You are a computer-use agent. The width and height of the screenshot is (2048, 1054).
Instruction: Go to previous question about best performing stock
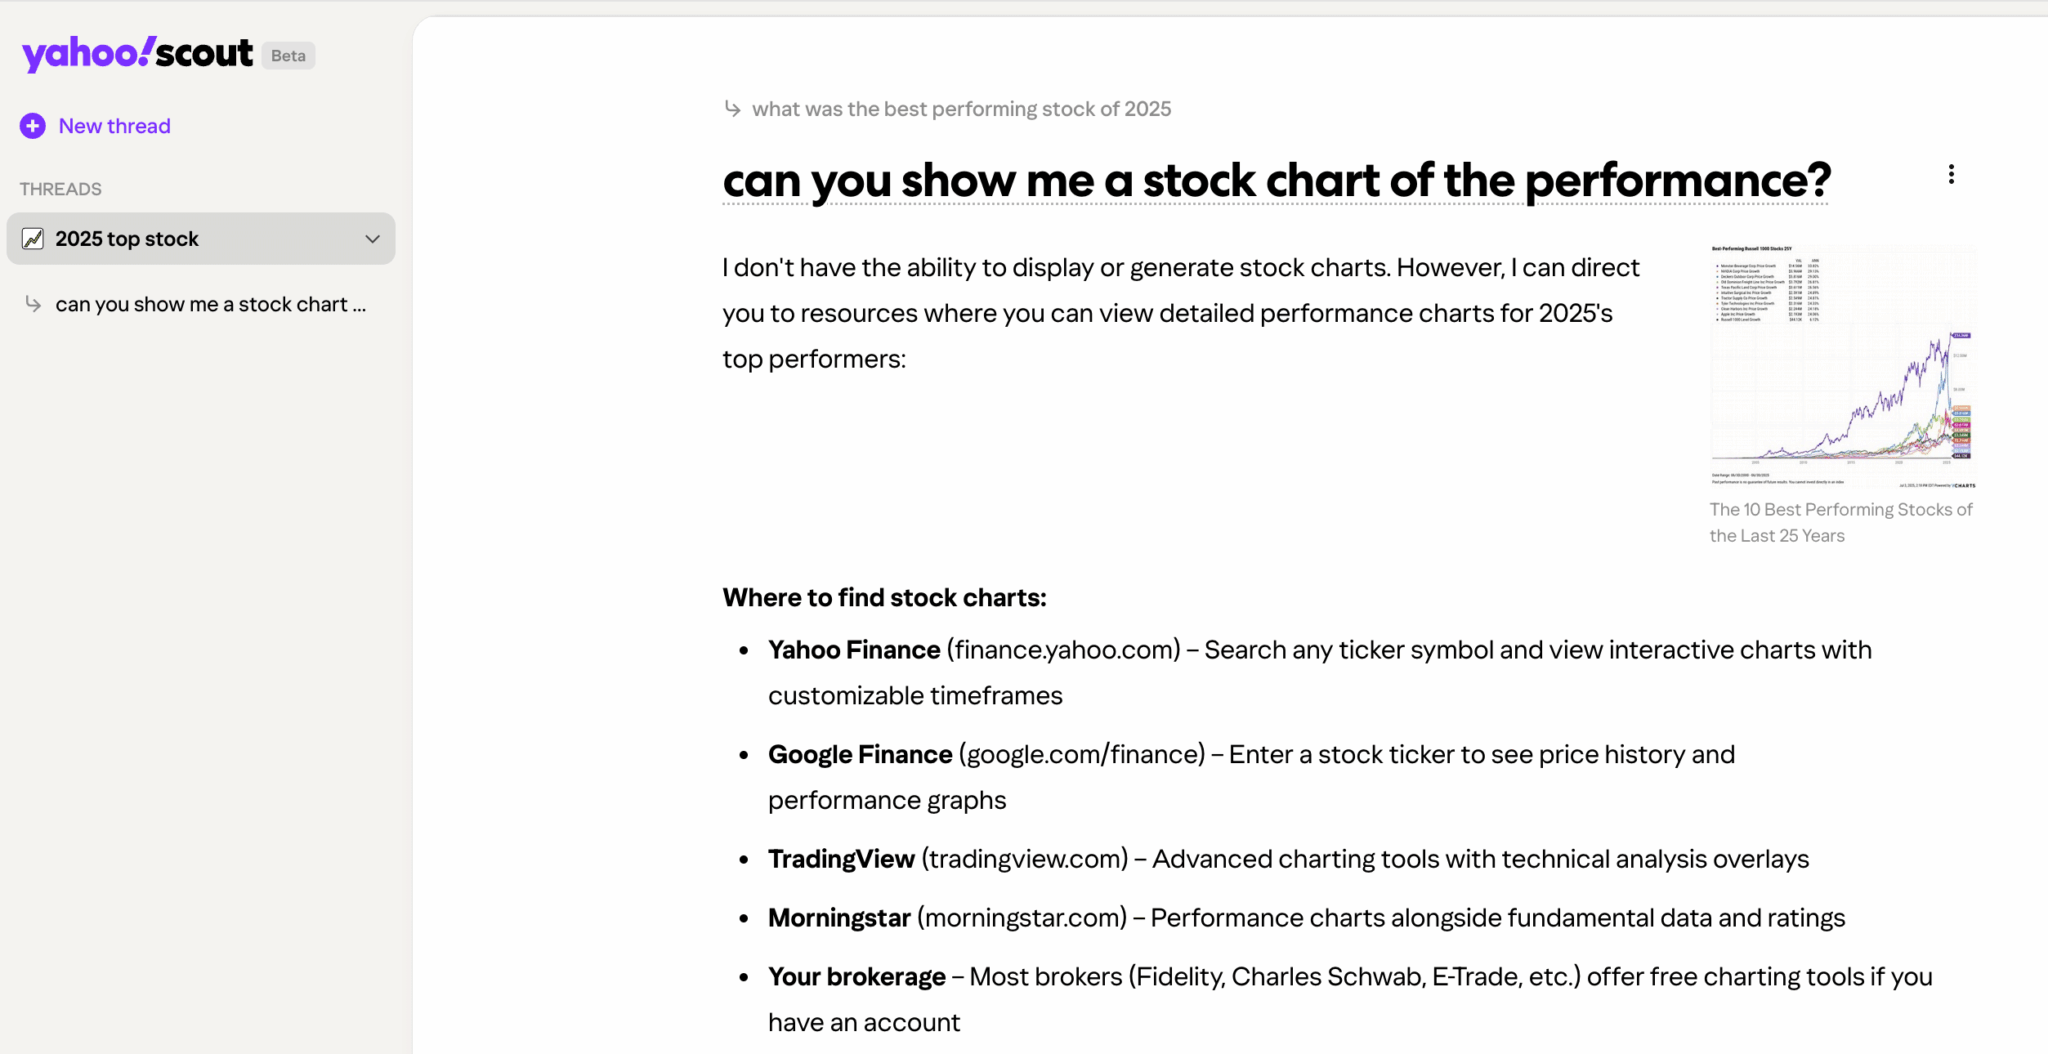point(961,109)
